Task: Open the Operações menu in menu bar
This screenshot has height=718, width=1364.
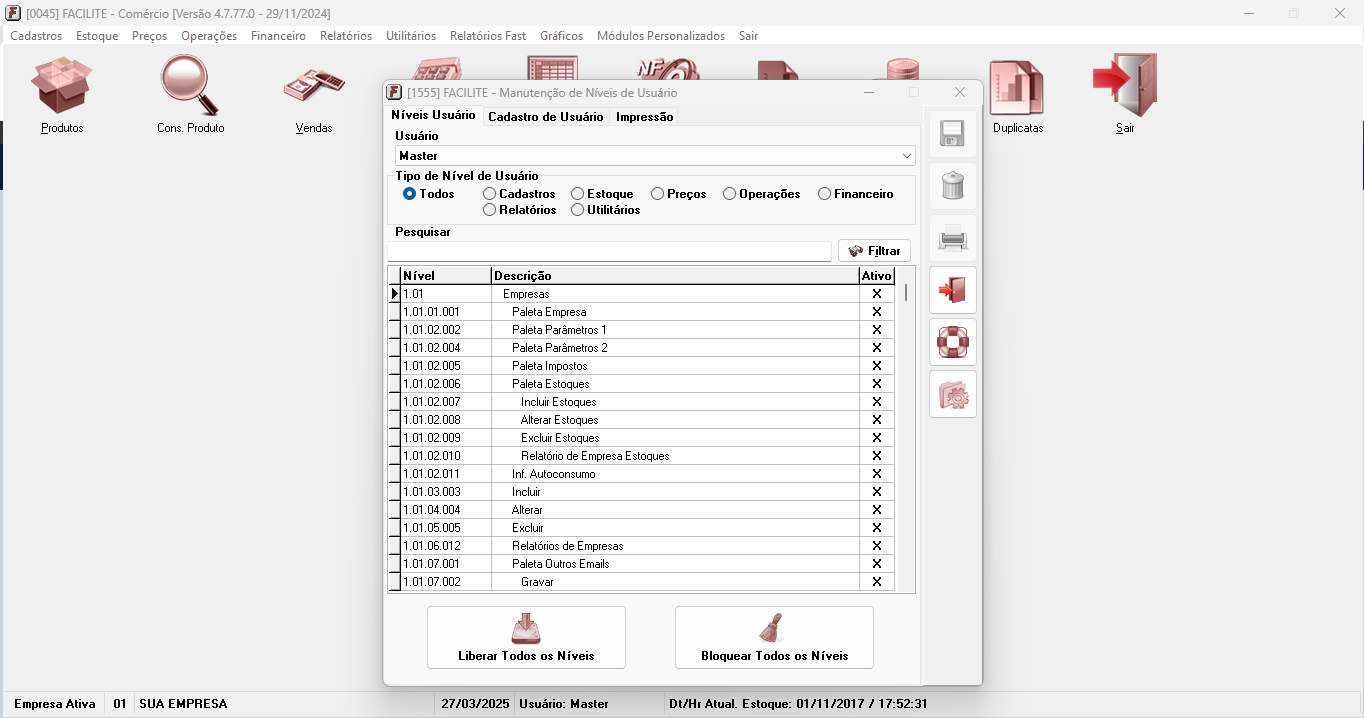Action: (209, 36)
